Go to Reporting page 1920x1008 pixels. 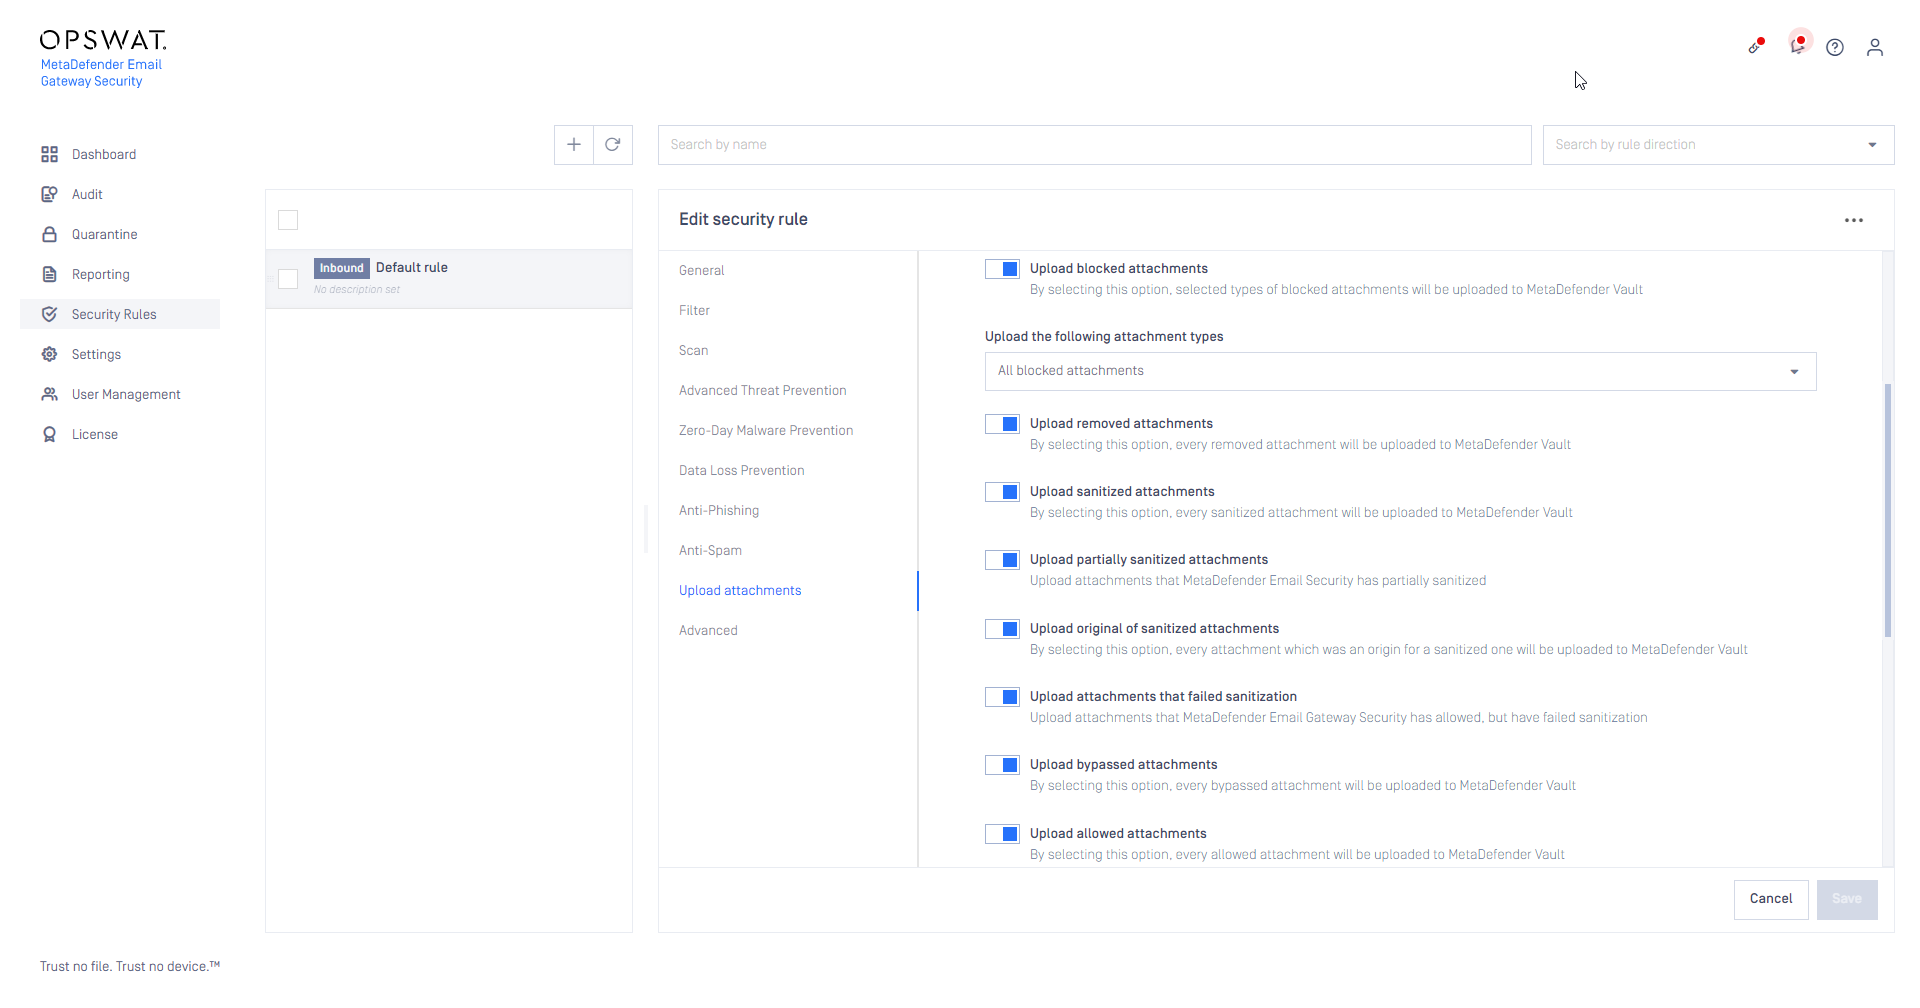pos(101,275)
